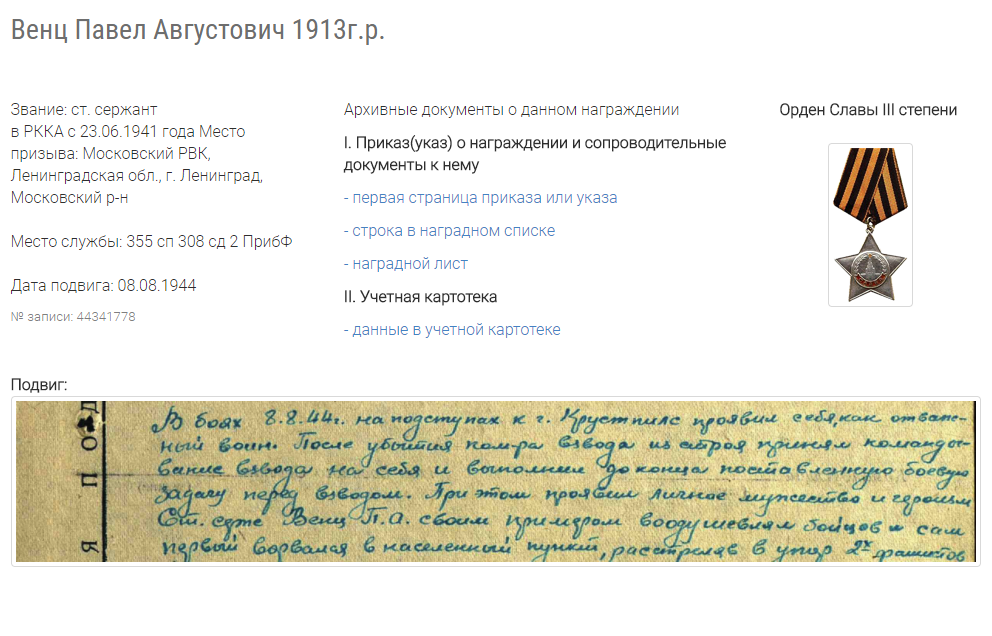Click the 'Подвиг:' label above the scan
The width and height of the screenshot is (992, 636).
39,384
